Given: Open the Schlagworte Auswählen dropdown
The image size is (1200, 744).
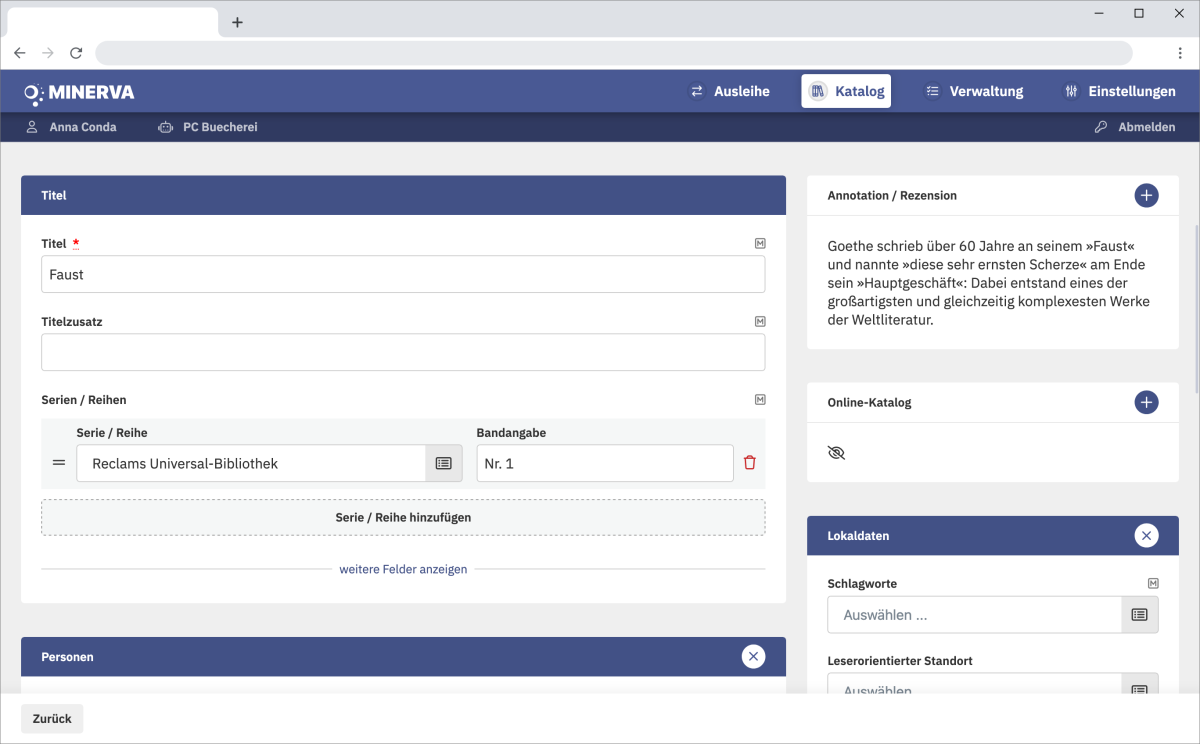Looking at the screenshot, I should [974, 615].
